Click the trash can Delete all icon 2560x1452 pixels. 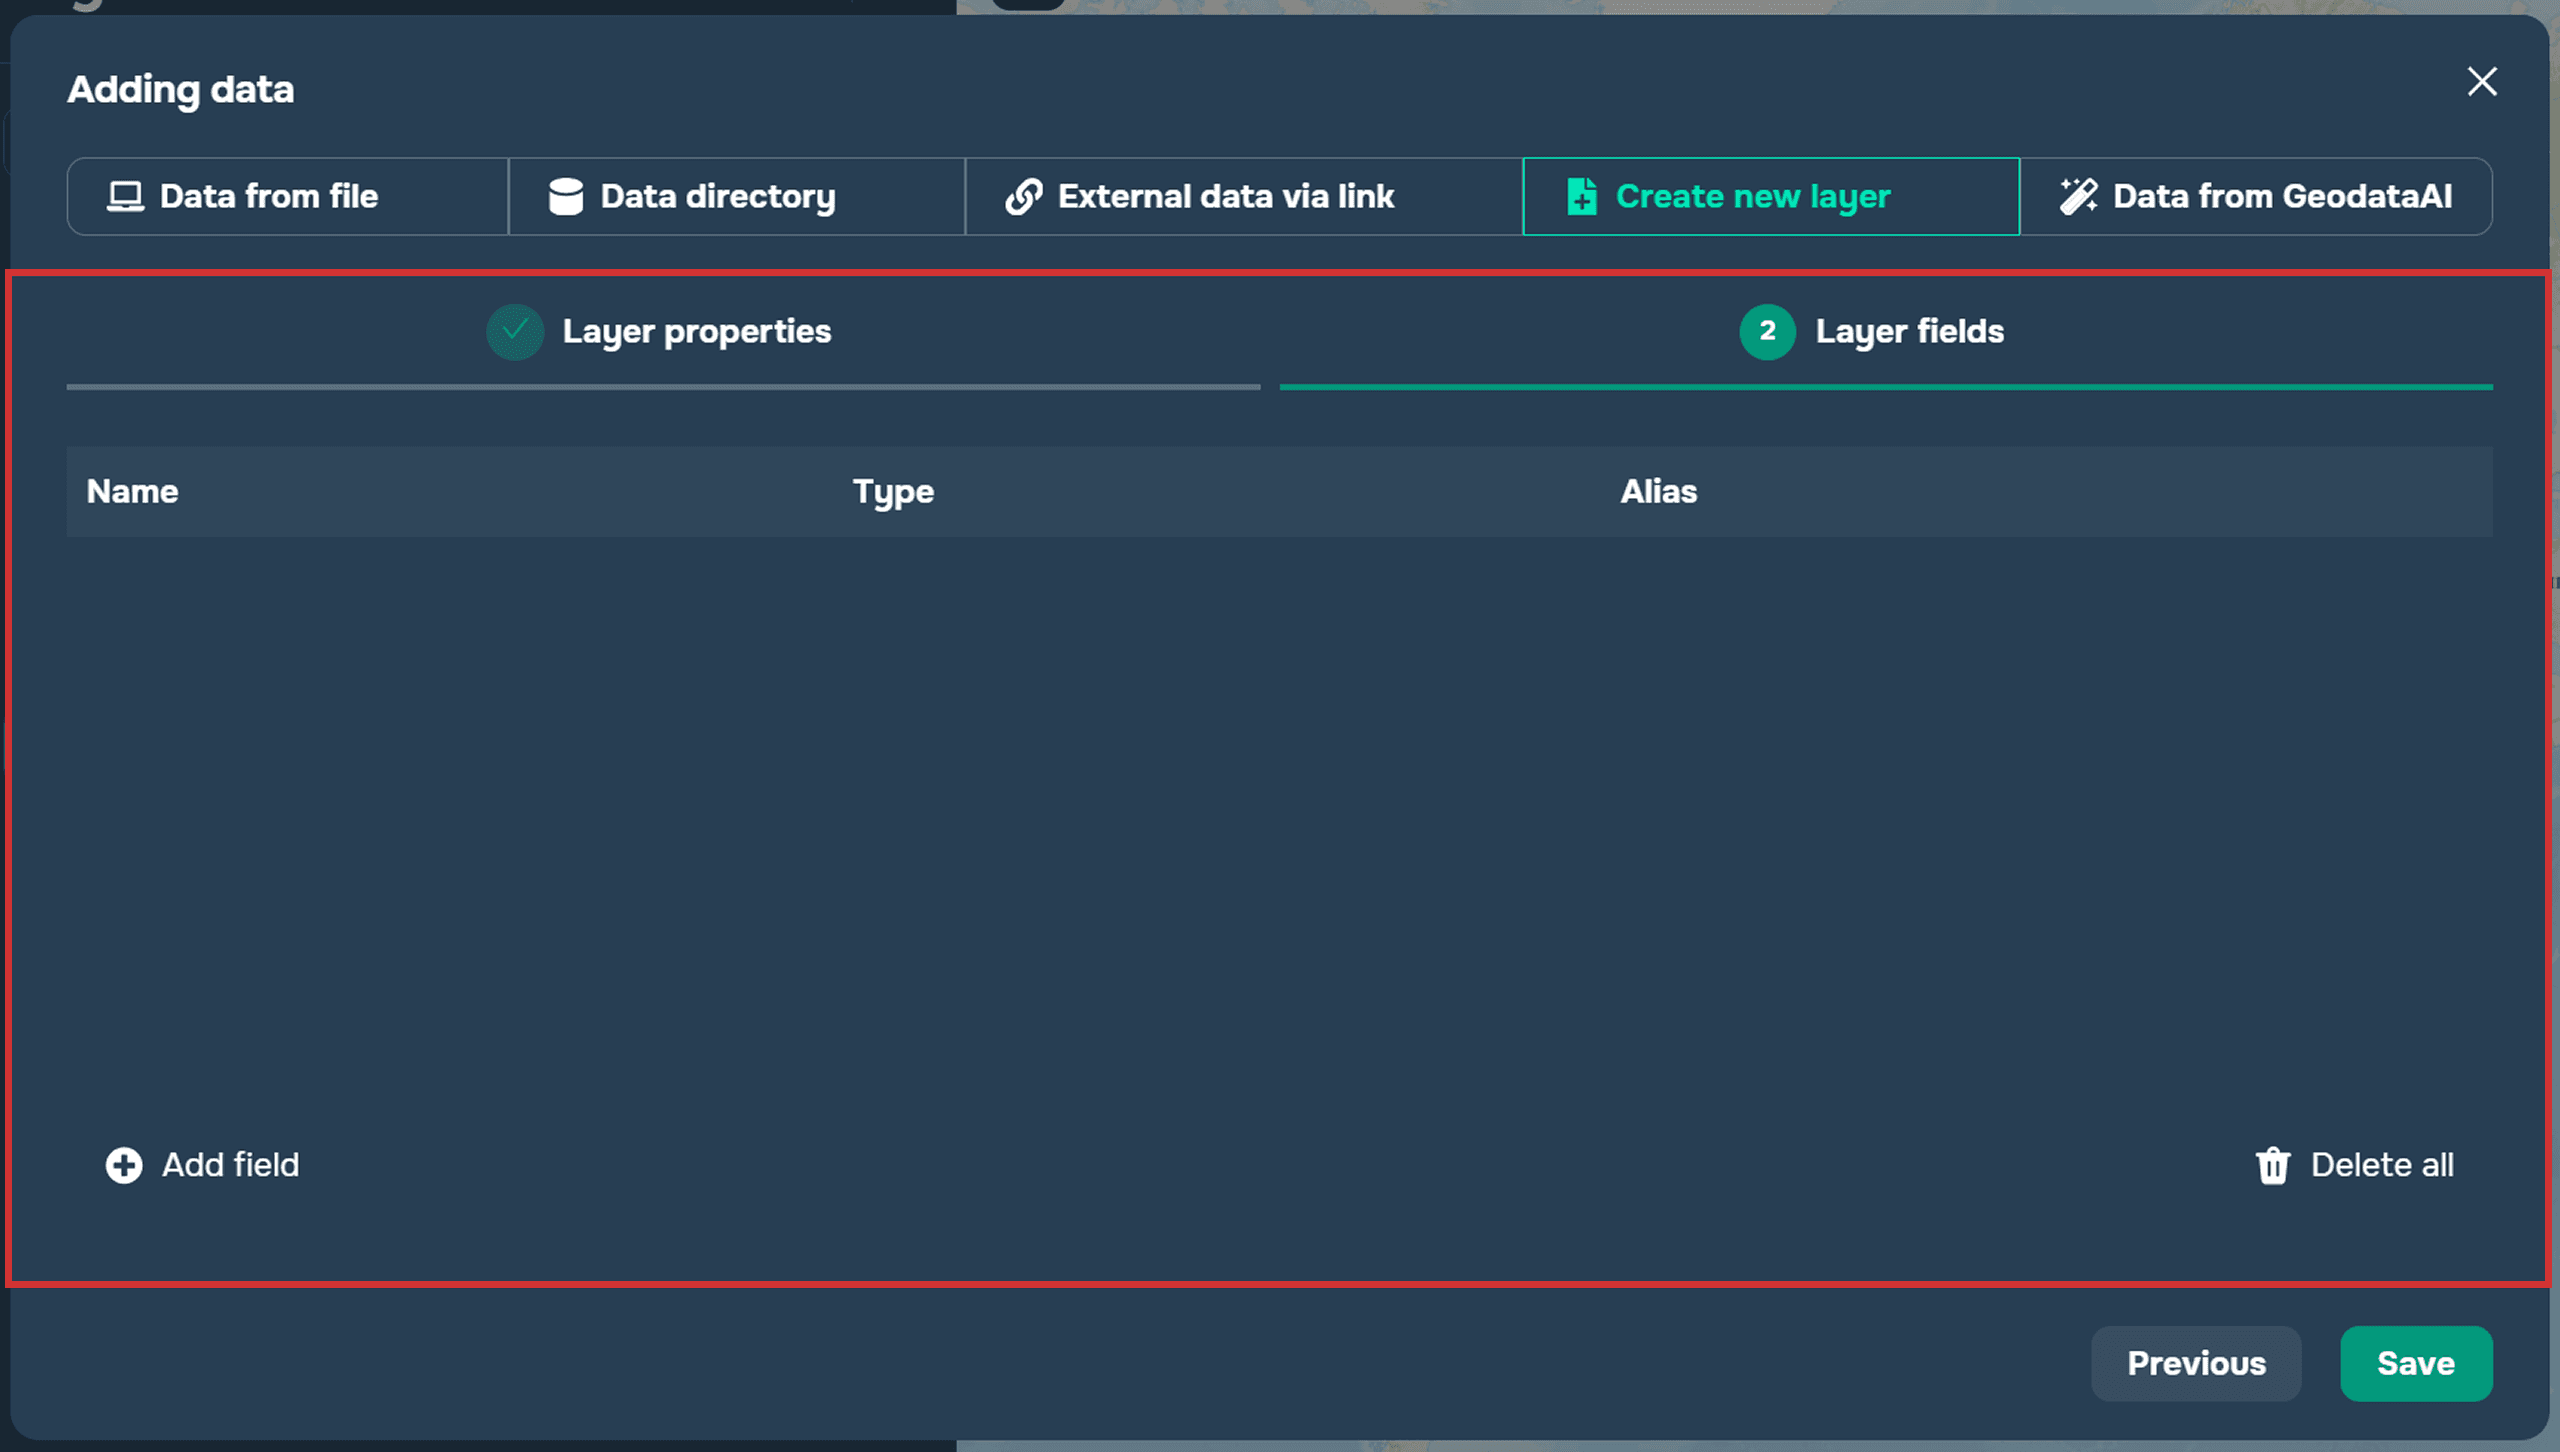(x=2272, y=1165)
